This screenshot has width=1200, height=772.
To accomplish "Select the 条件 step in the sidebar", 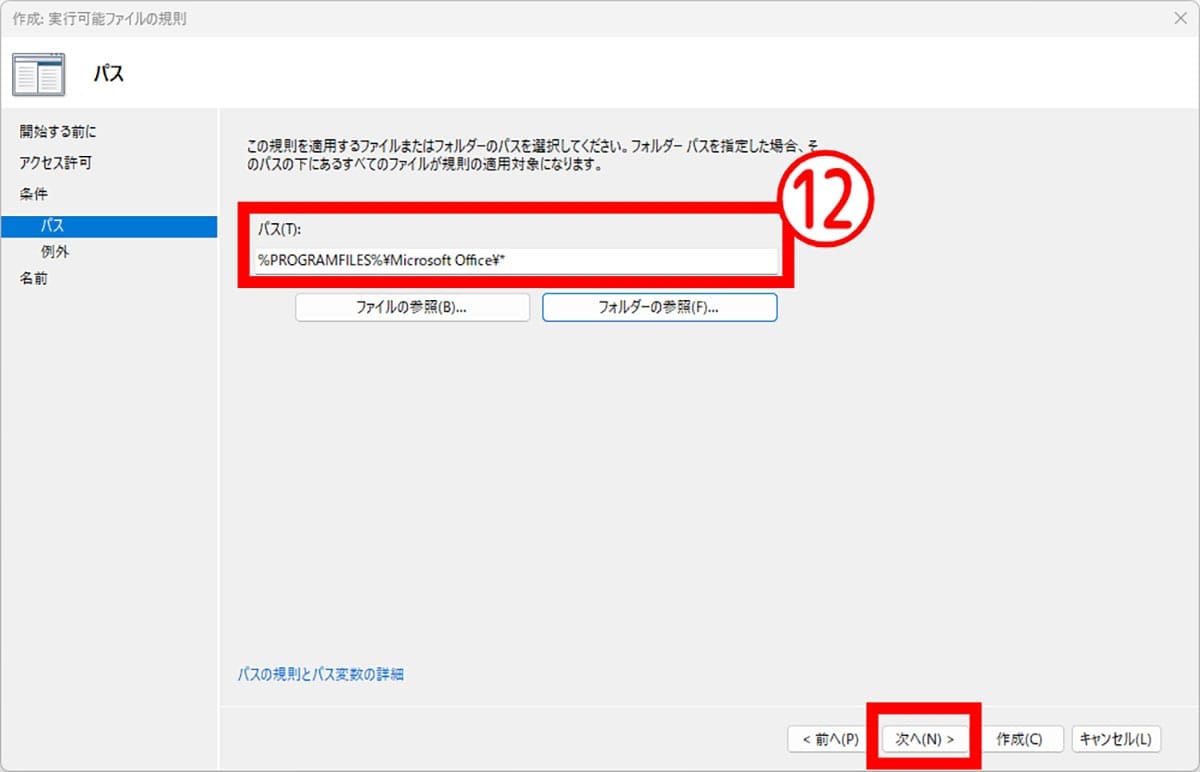I will coord(33,194).
